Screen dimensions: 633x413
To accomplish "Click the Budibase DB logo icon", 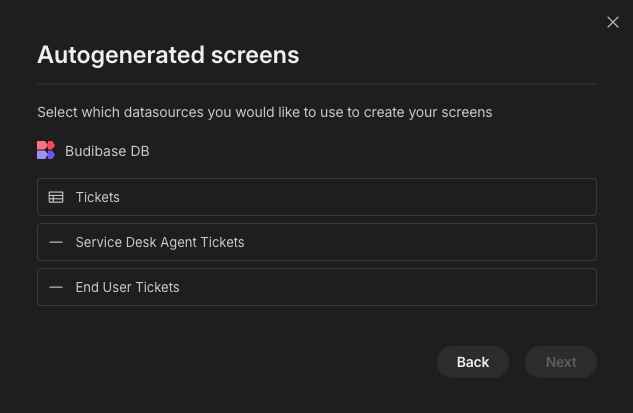I will [46, 150].
